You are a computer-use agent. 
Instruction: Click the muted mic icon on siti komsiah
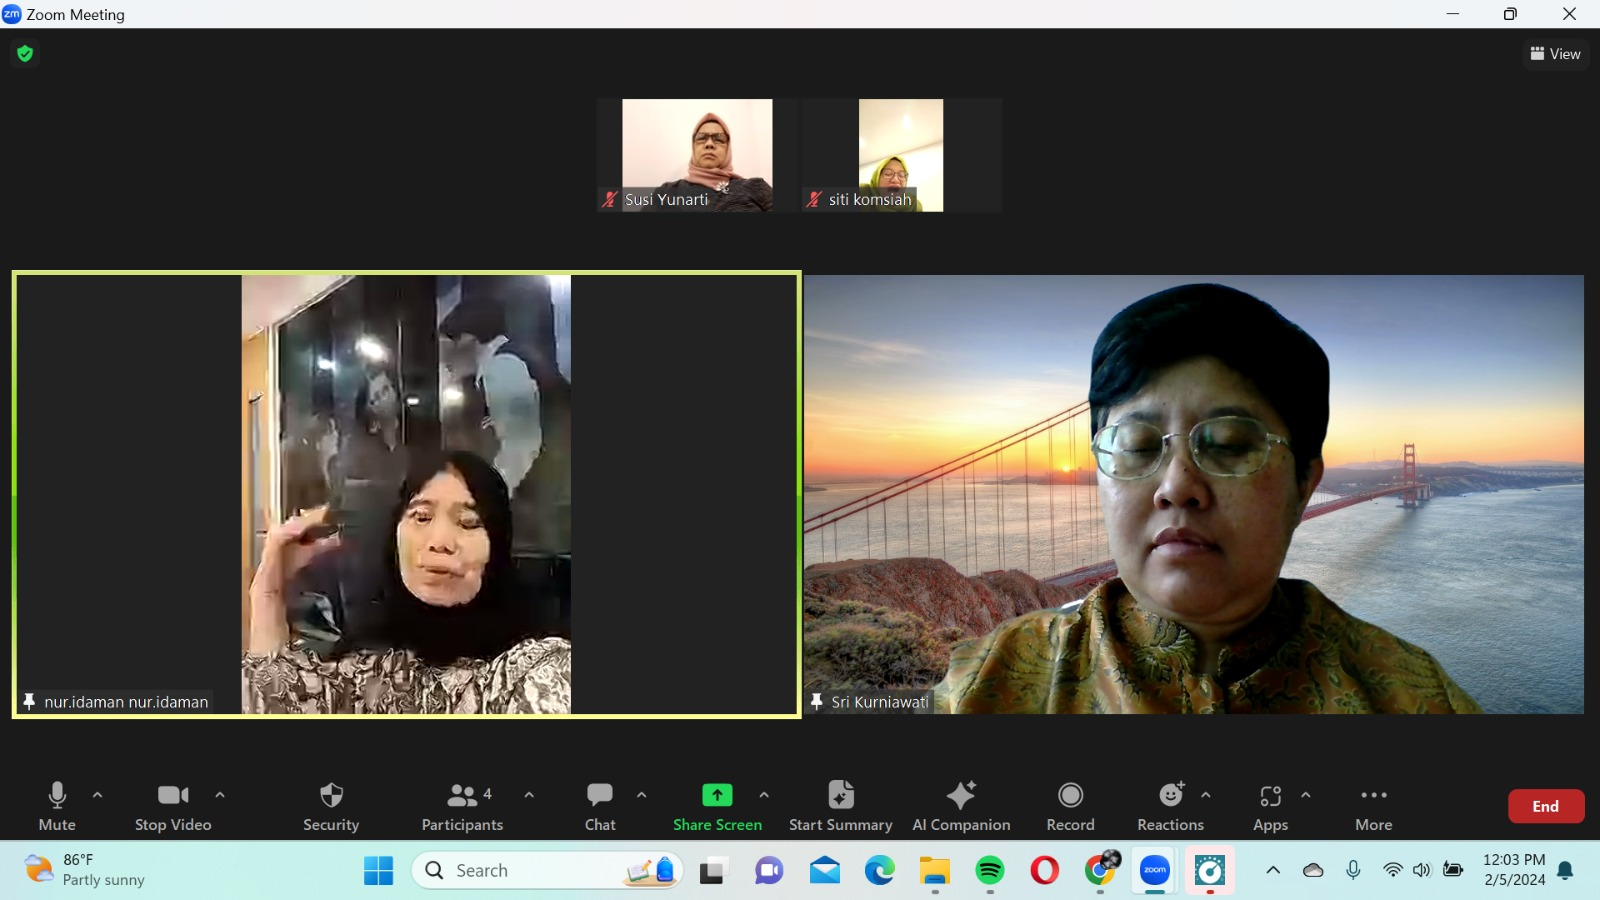[x=814, y=199]
